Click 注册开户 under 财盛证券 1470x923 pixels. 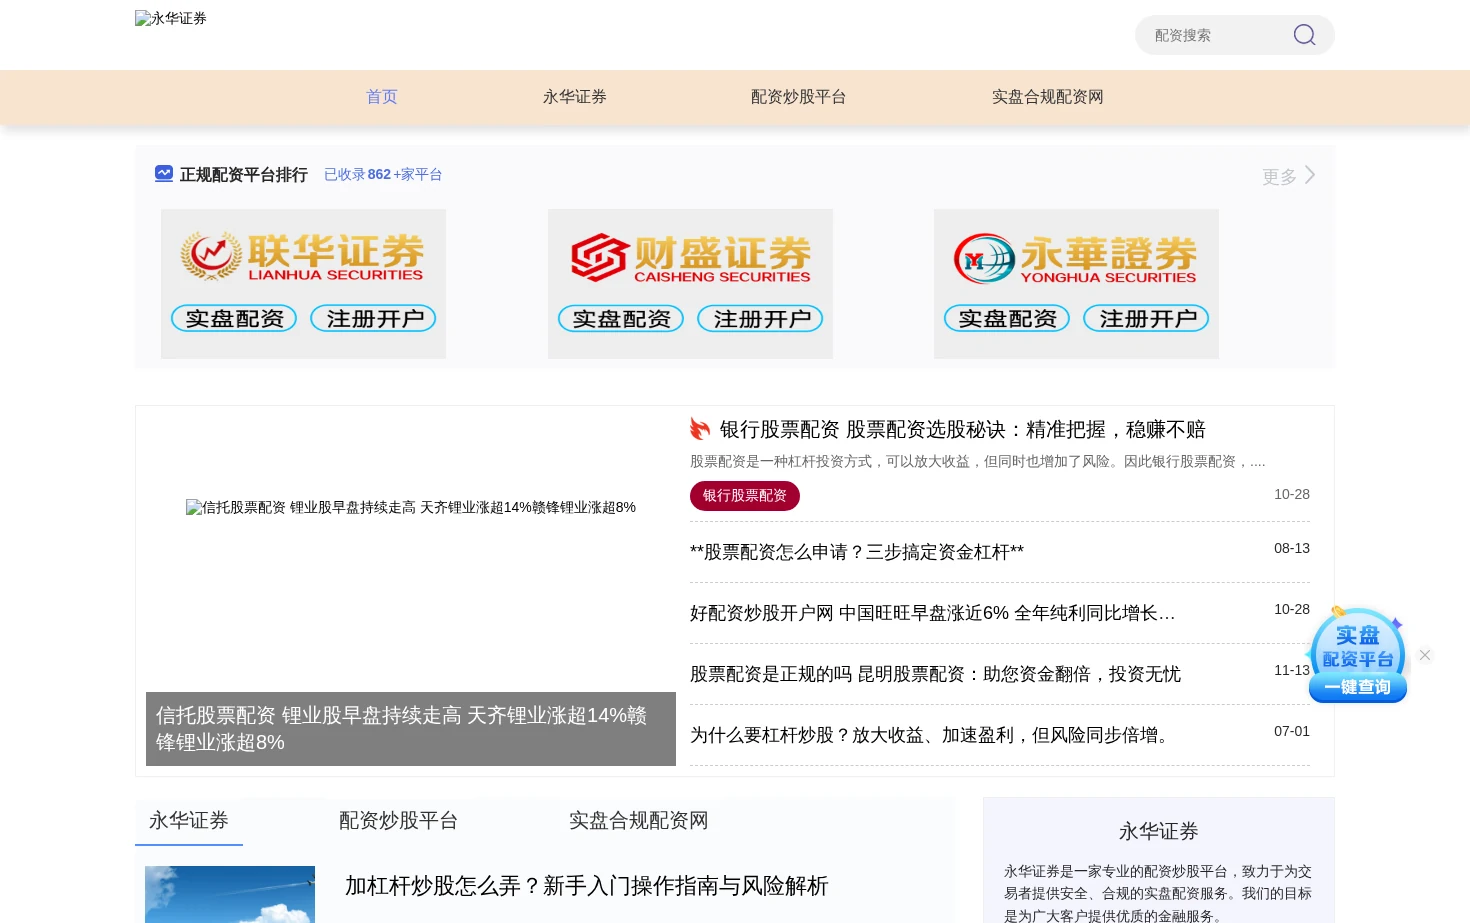click(760, 319)
